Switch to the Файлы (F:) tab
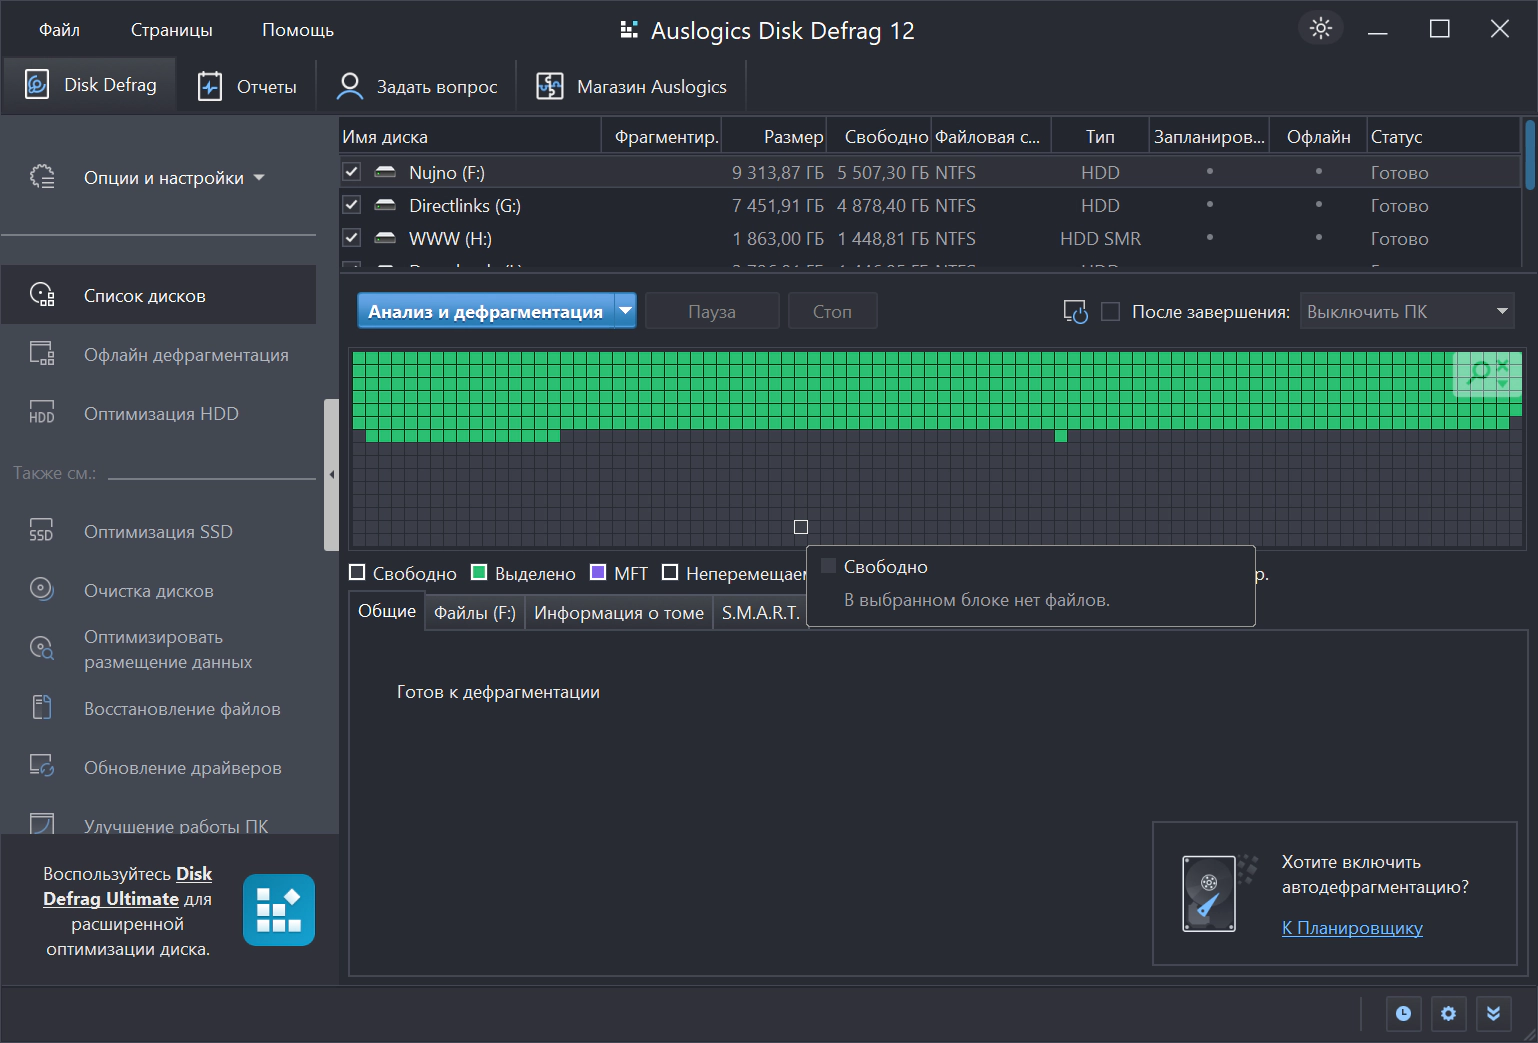The width and height of the screenshot is (1538, 1043). tap(475, 613)
